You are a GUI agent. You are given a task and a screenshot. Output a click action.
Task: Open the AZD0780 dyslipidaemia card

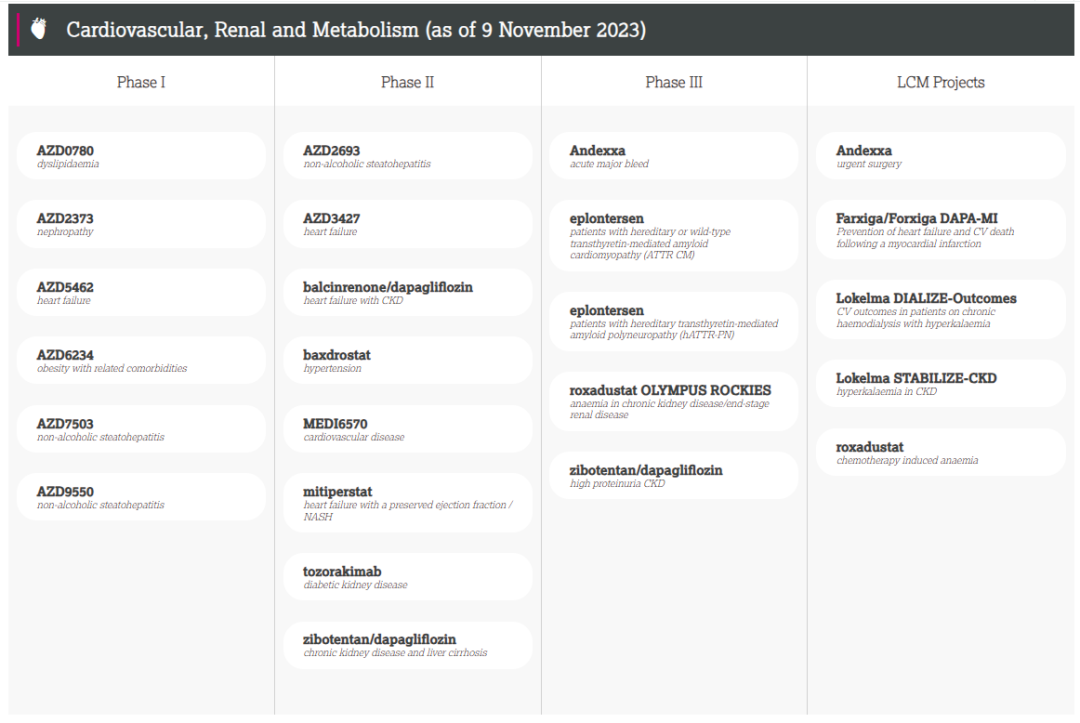[141, 156]
